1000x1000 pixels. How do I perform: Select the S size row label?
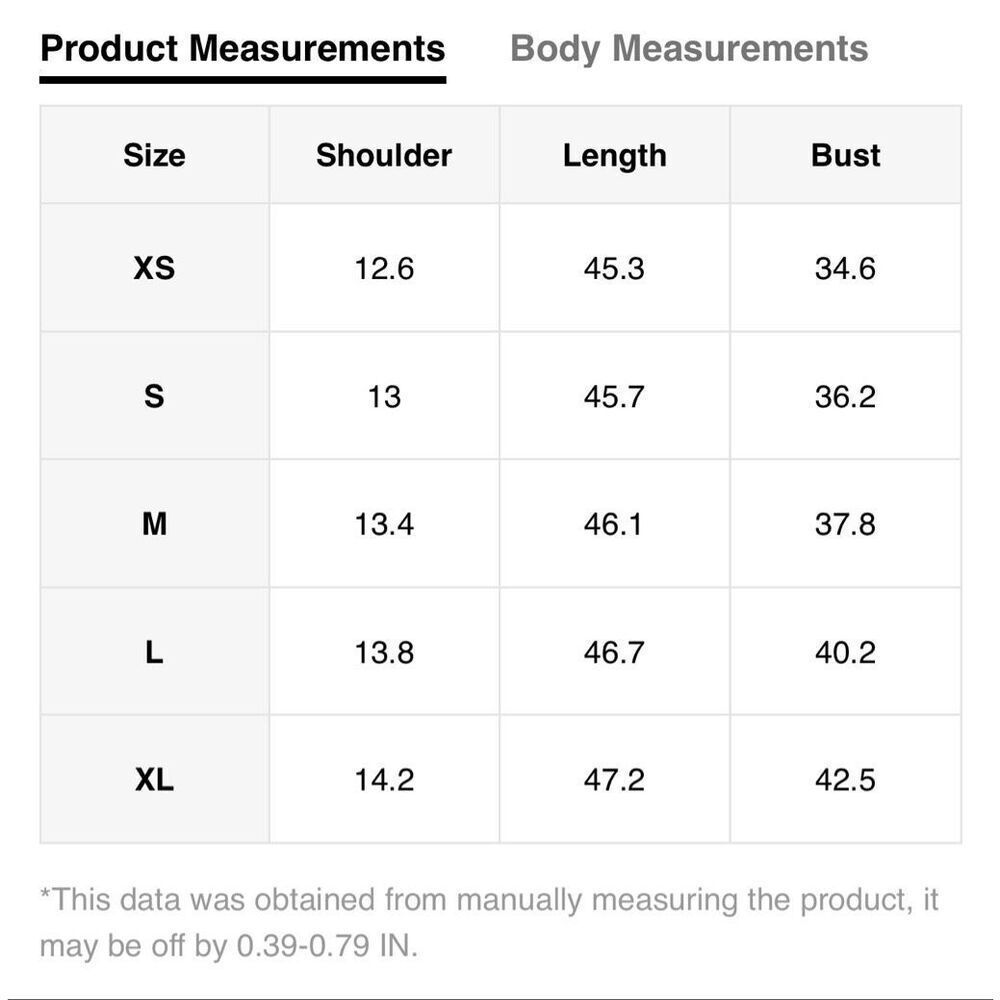154,396
